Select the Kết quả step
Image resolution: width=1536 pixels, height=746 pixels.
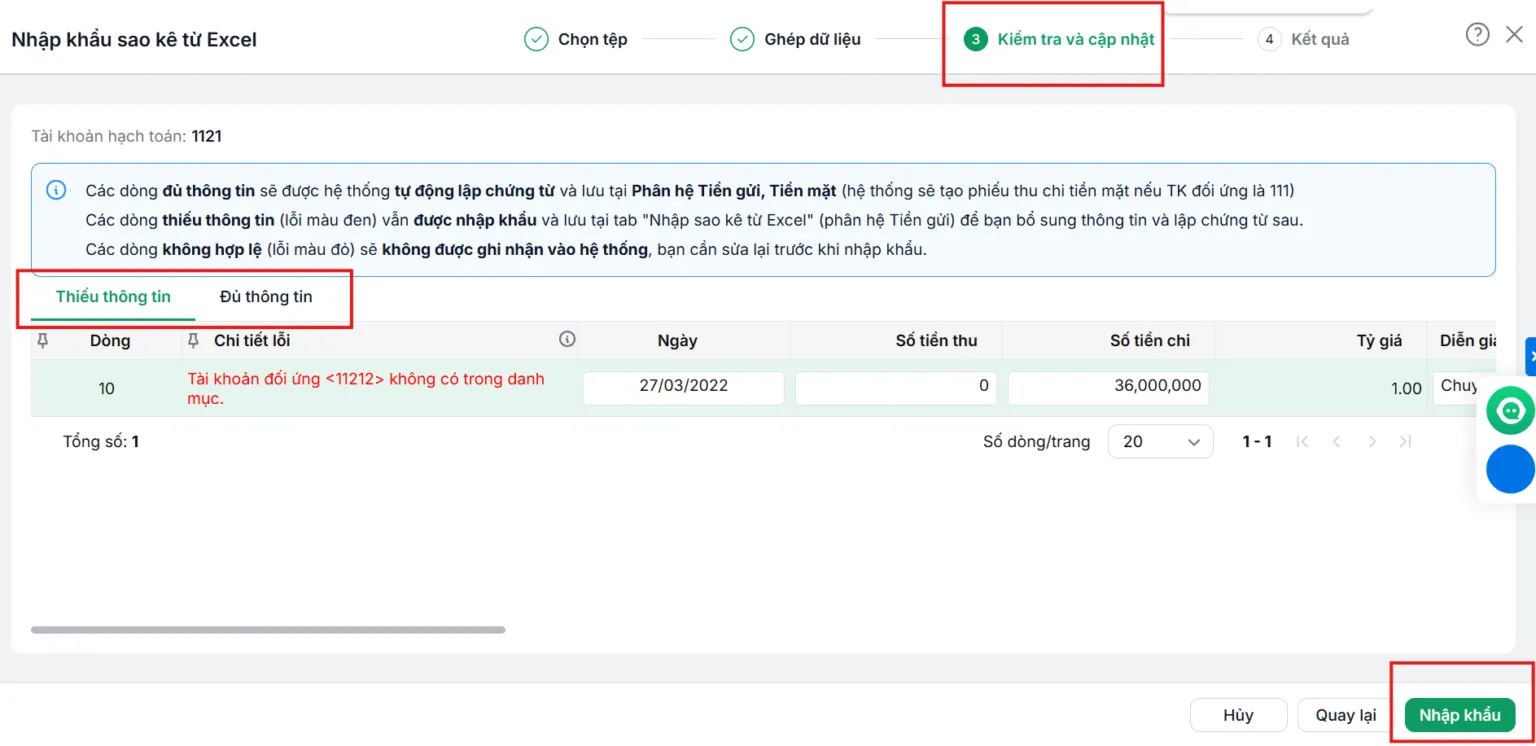click(1303, 39)
